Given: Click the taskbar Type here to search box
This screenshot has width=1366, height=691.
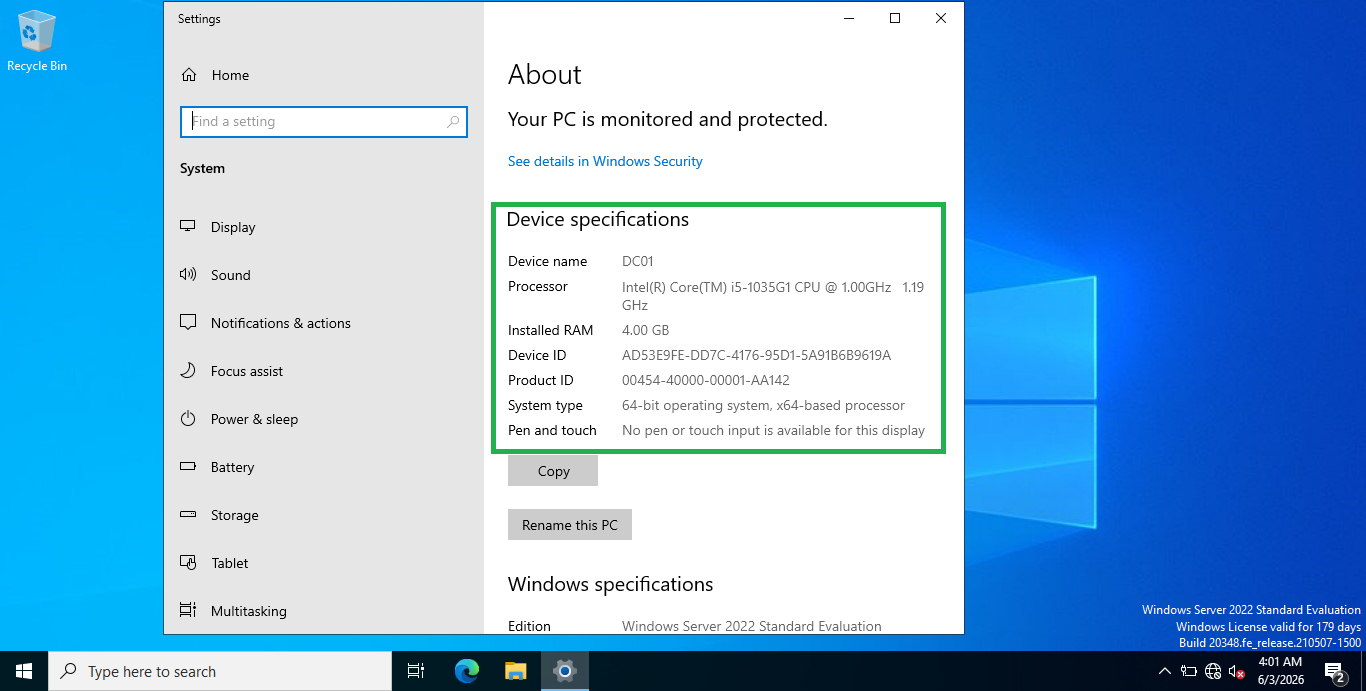Looking at the screenshot, I should coord(220,671).
